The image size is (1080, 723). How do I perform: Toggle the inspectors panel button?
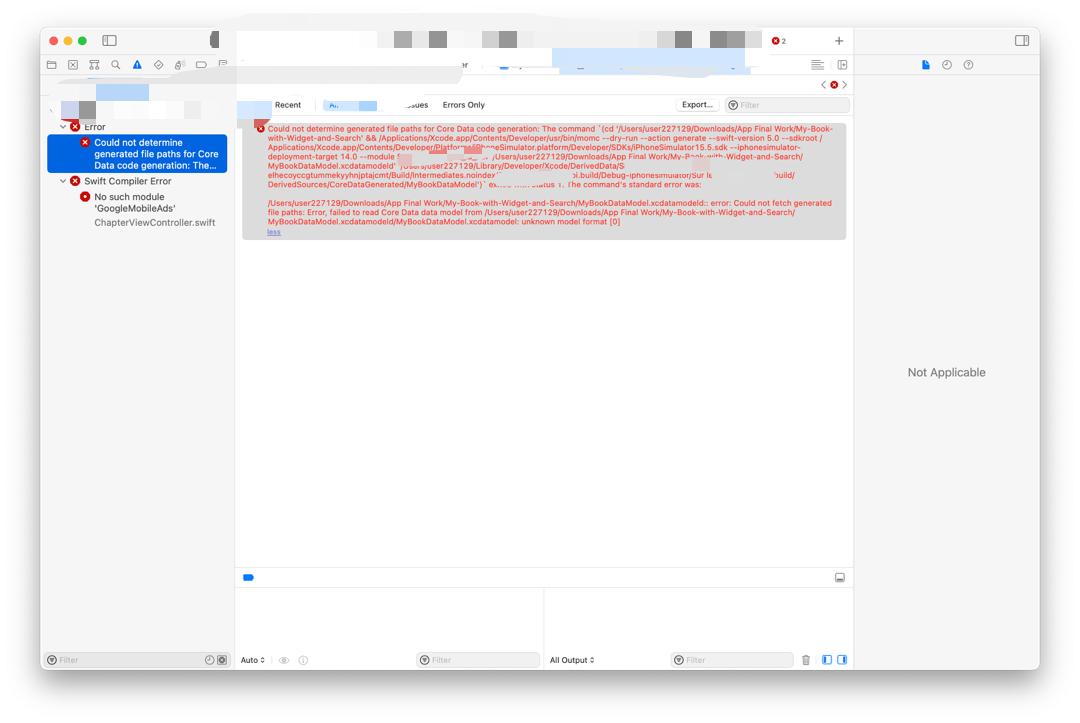(1022, 41)
